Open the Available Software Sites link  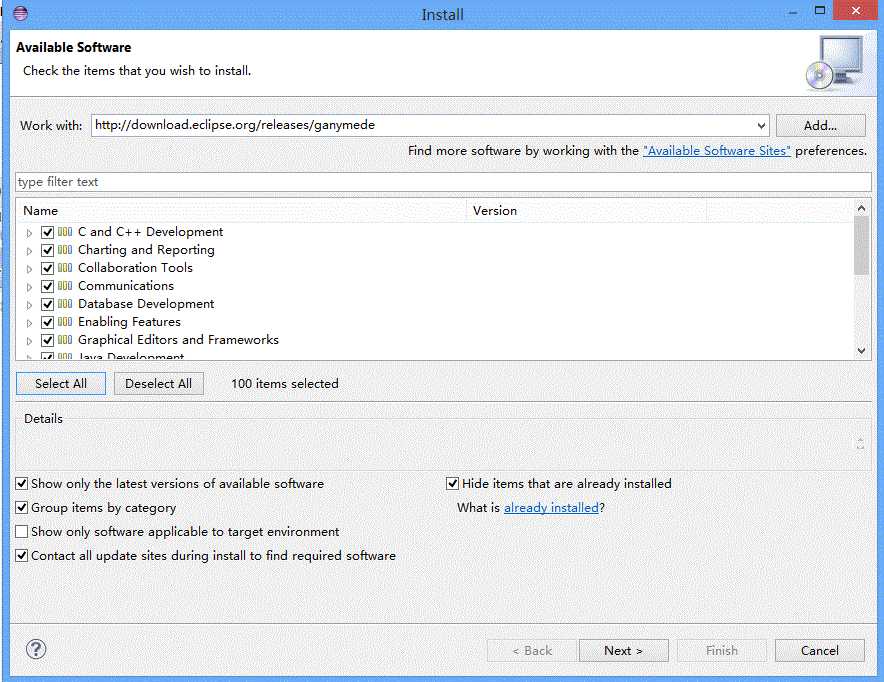click(x=717, y=150)
